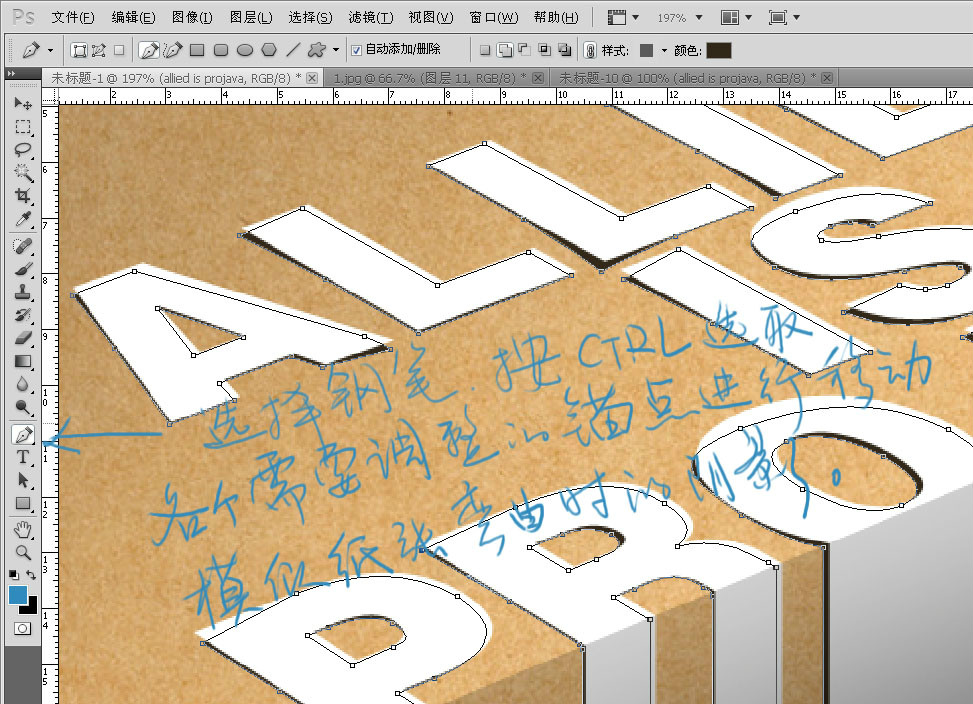973x704 pixels.
Task: Choose the Rounded Rectangle shape option
Action: tap(221, 50)
